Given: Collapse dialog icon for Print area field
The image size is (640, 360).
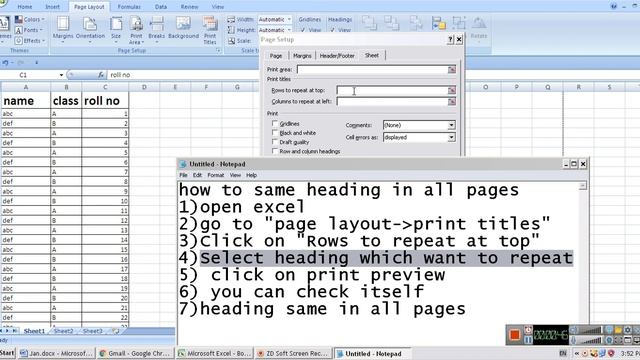Looking at the screenshot, I should 451,69.
